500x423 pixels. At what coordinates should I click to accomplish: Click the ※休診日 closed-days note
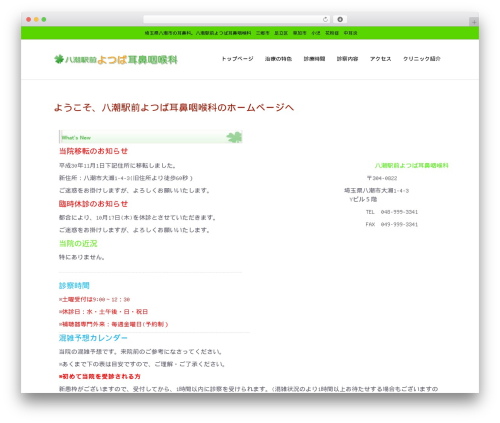point(103,312)
